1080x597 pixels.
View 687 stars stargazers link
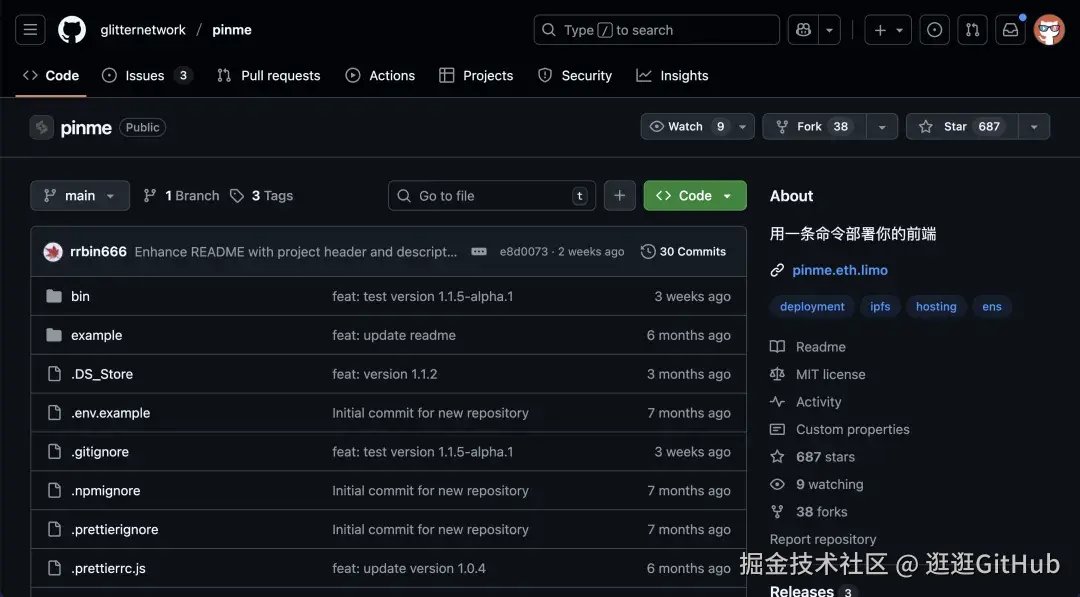(813, 457)
